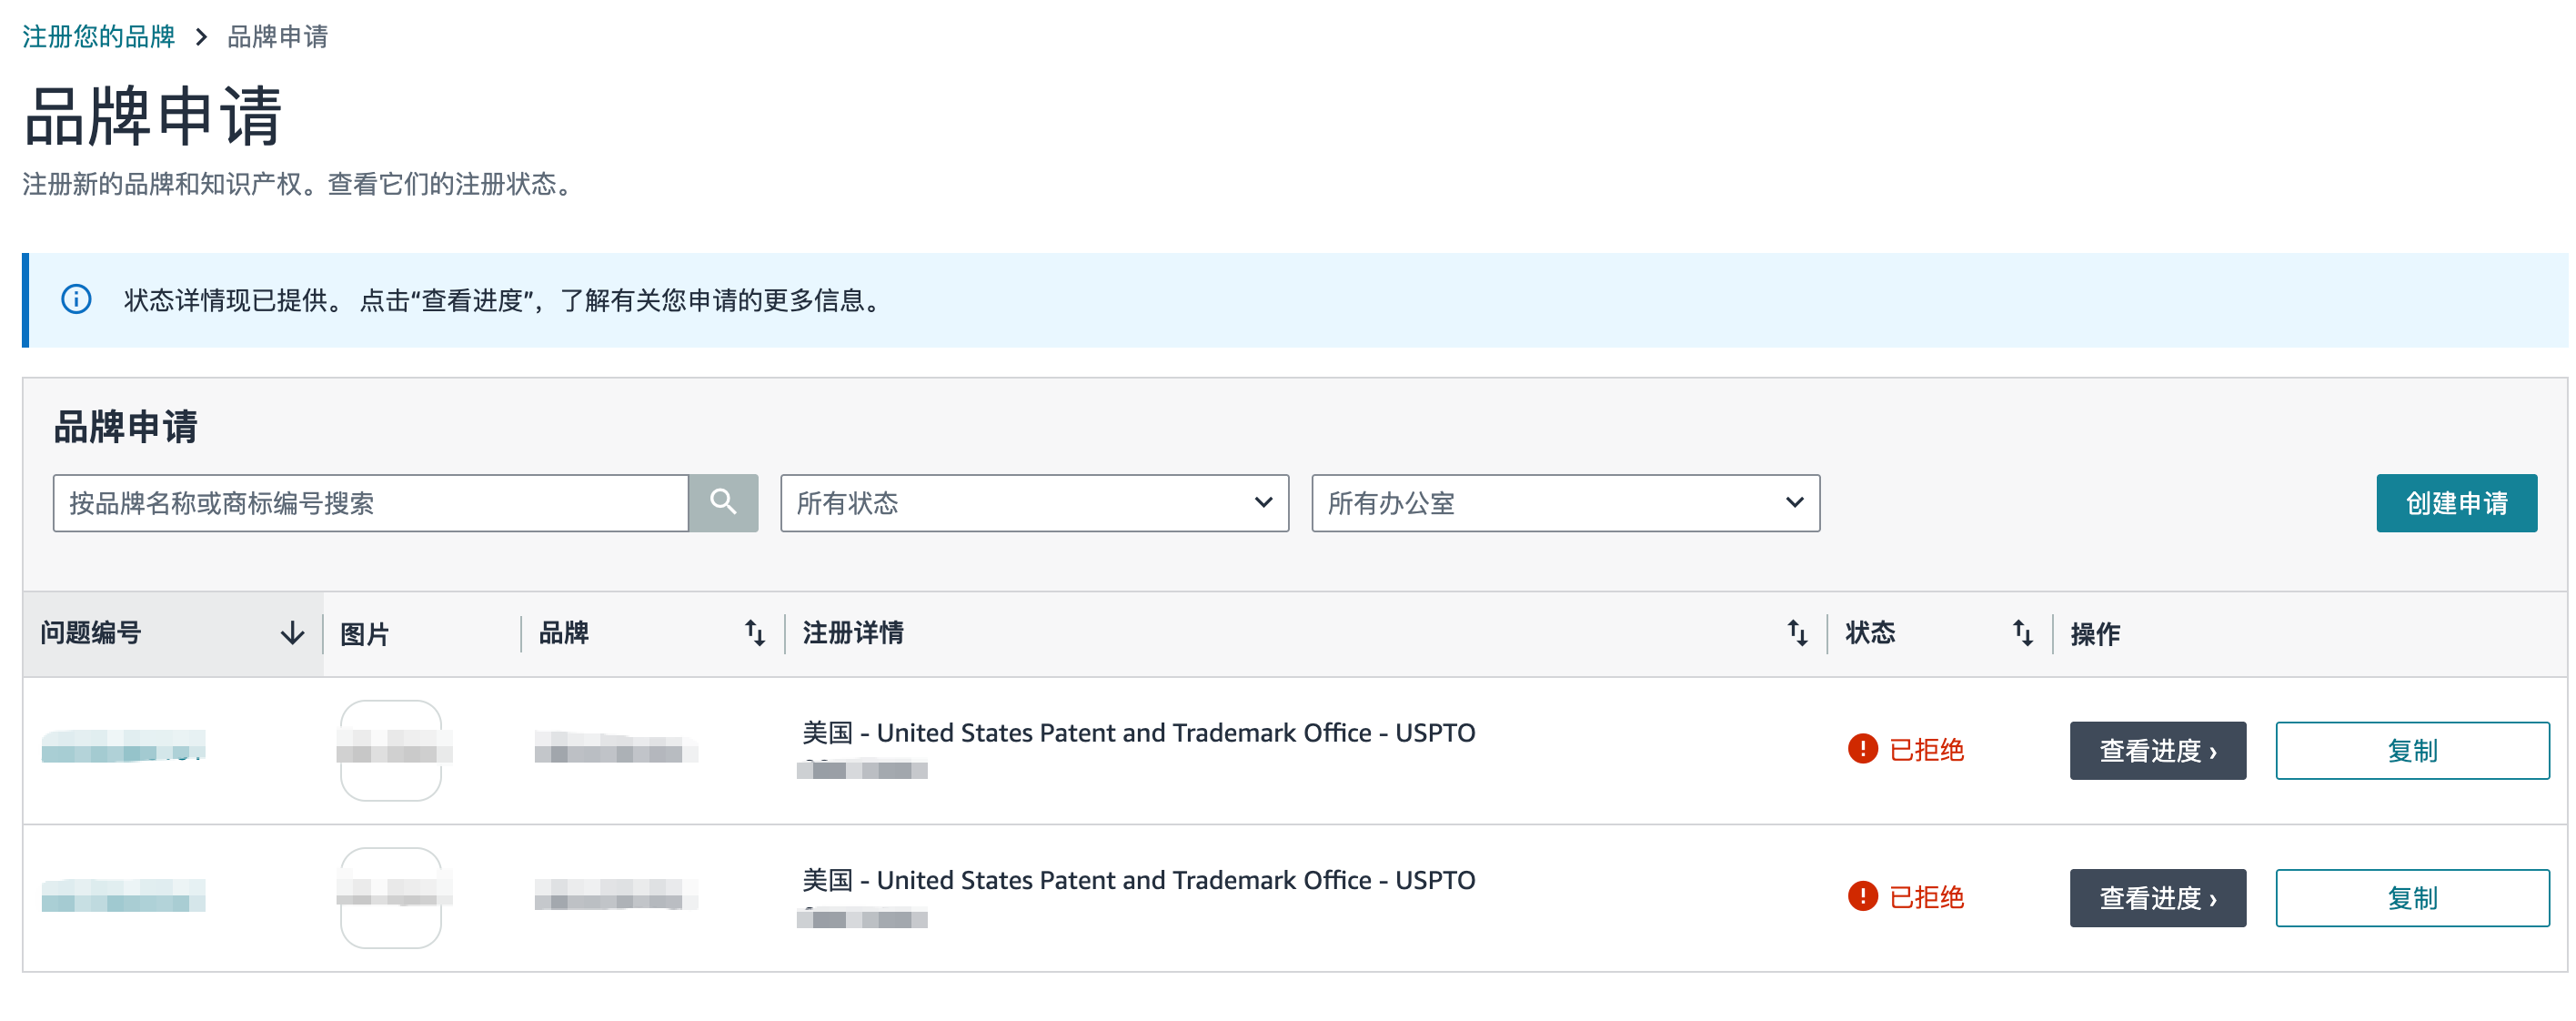Click the blurred brand name in the second row
The width and height of the screenshot is (2576, 1021).
(616, 894)
